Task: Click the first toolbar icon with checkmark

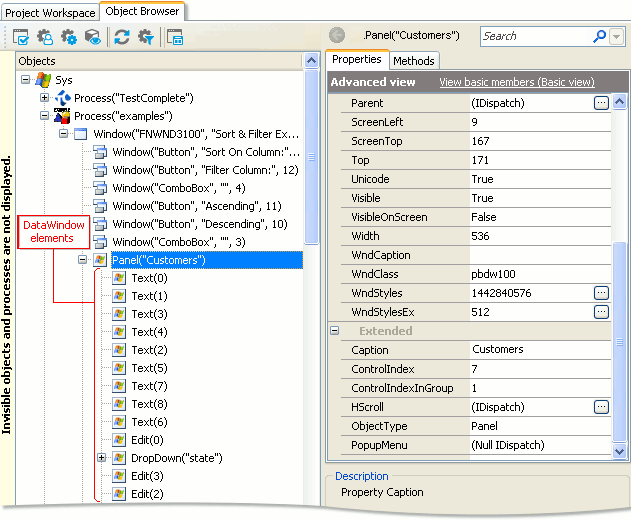Action: (21, 38)
